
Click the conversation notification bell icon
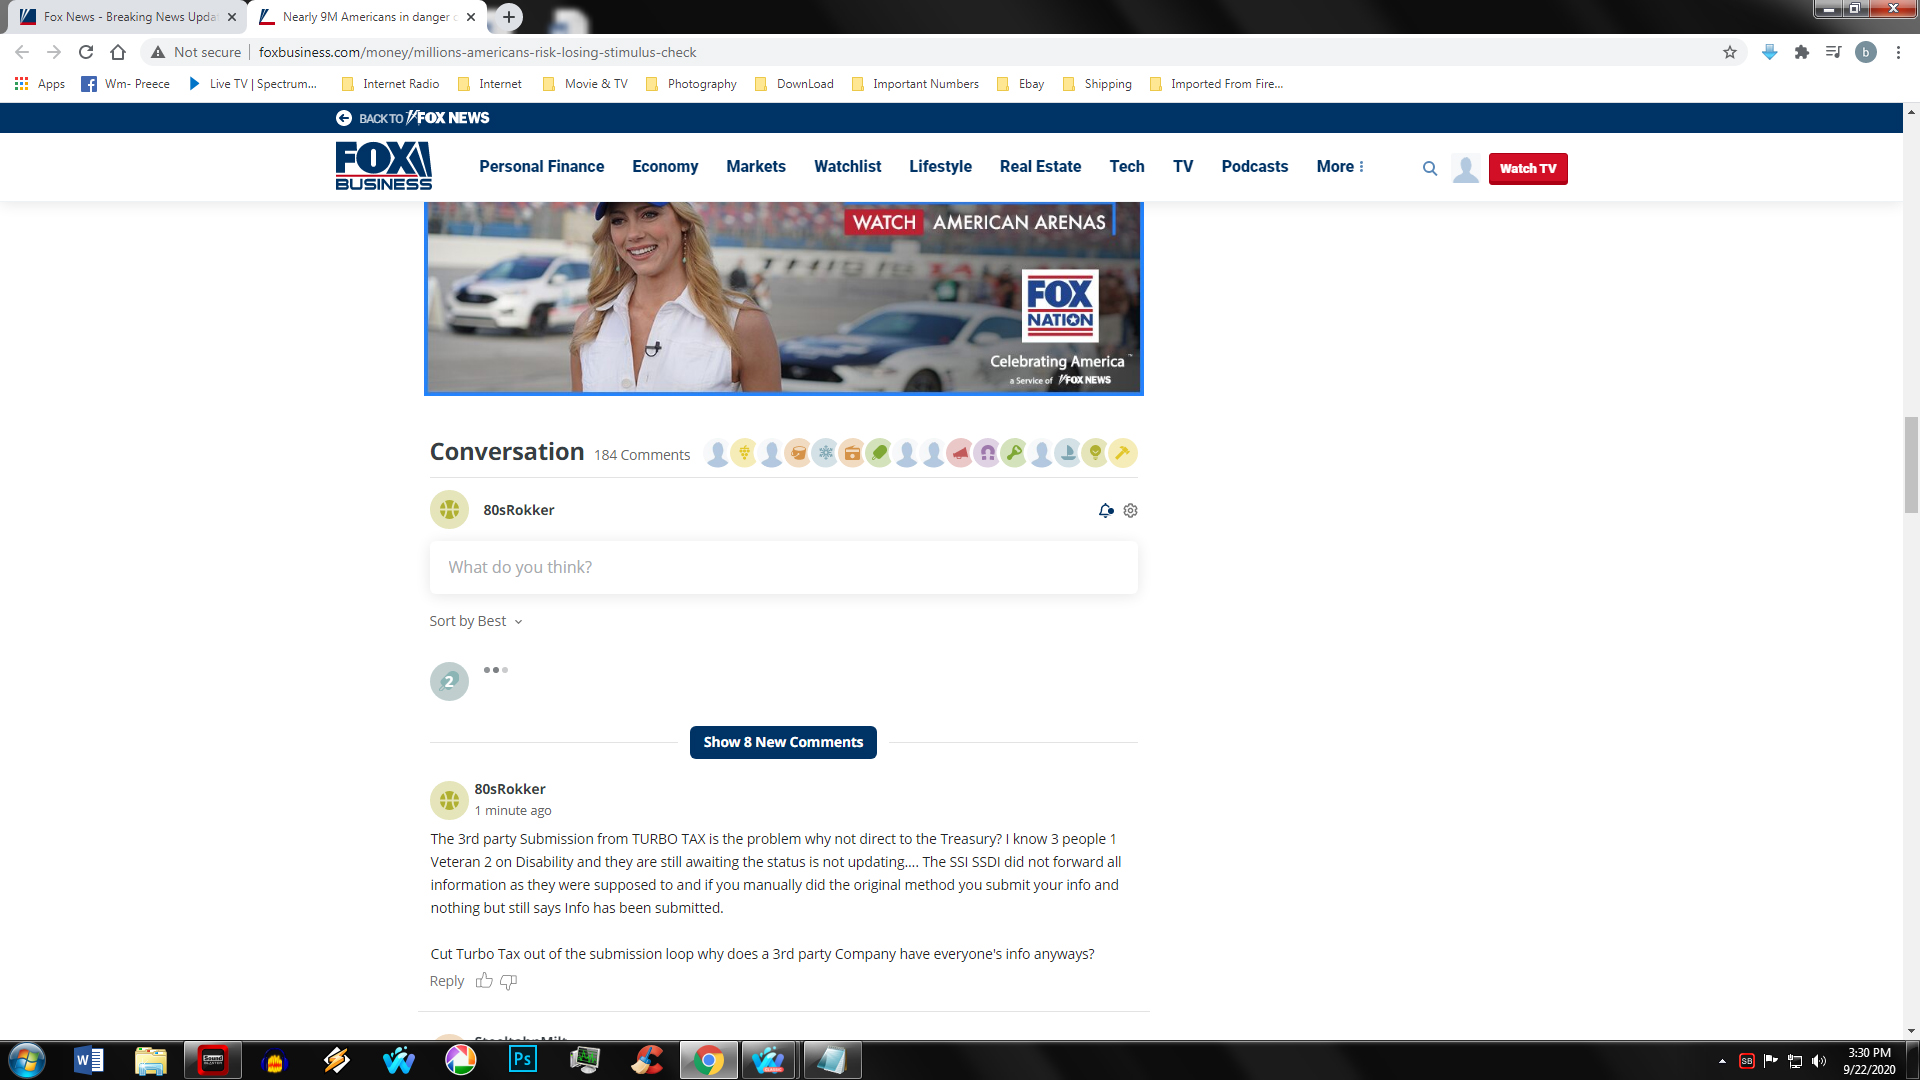[1105, 510]
